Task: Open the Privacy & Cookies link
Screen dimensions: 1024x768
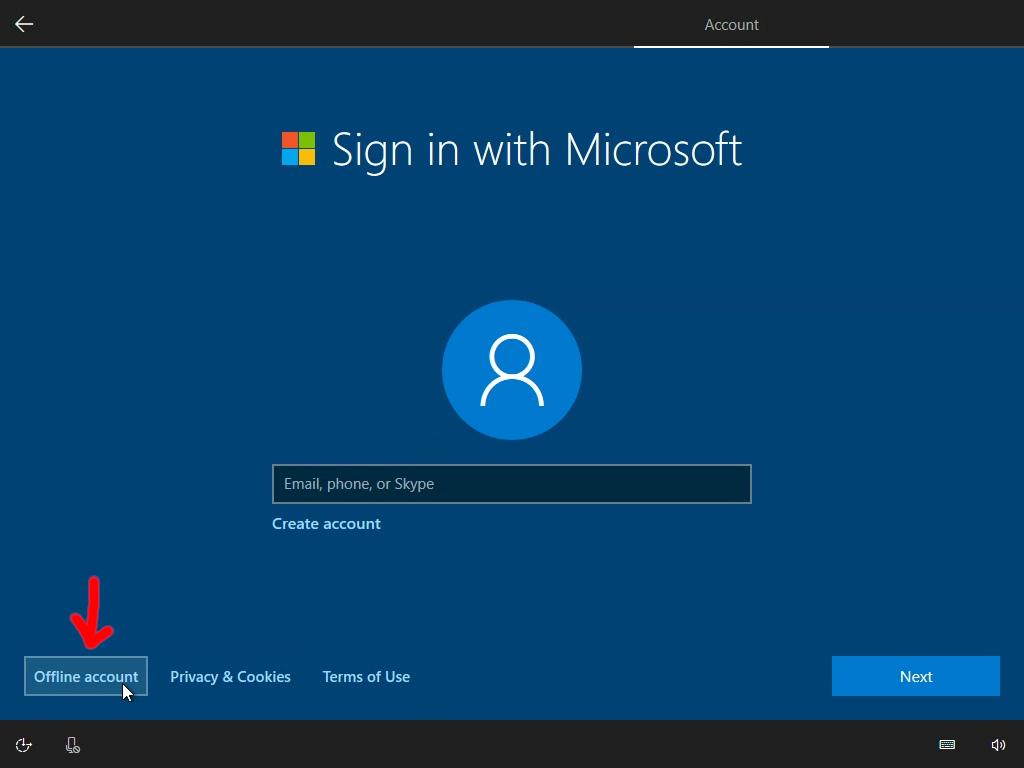Action: coord(230,677)
